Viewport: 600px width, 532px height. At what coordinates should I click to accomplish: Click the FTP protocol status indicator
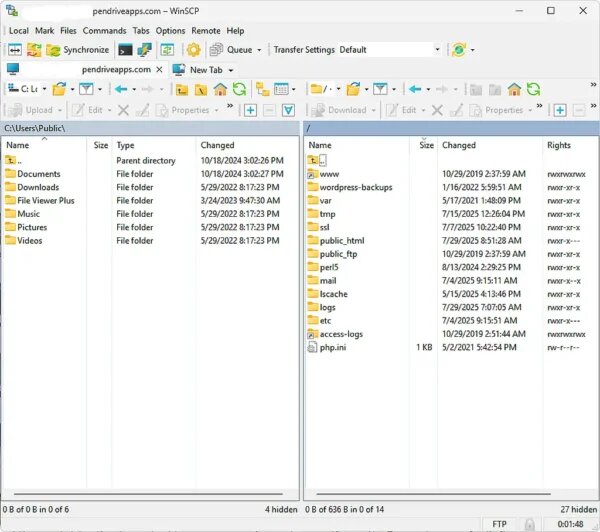pos(499,524)
